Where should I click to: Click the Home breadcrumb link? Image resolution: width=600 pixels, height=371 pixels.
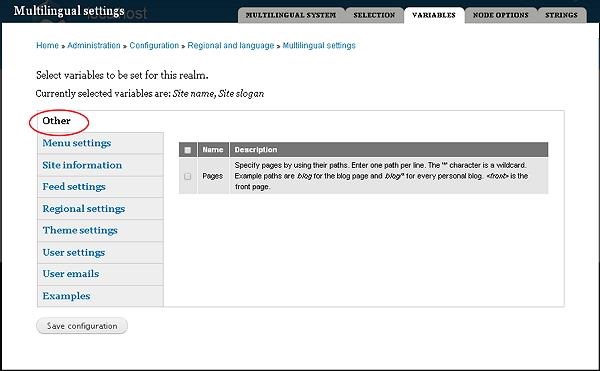(47, 46)
